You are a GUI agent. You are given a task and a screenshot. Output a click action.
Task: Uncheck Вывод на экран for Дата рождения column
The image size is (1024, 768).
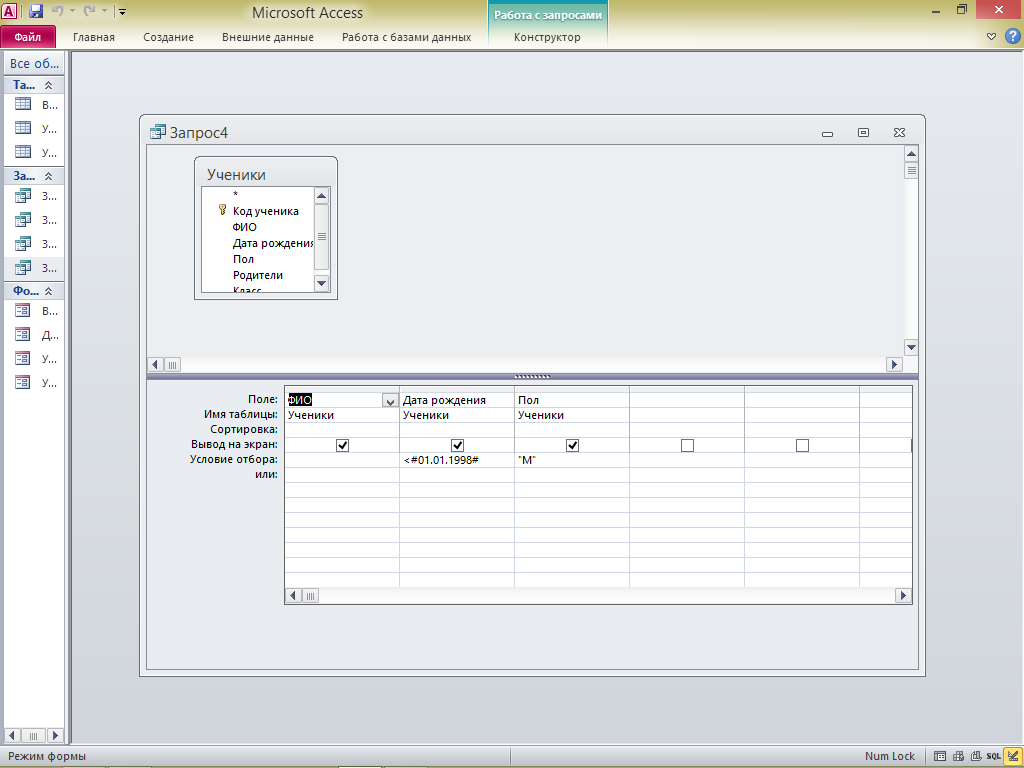pyautogui.click(x=457, y=445)
